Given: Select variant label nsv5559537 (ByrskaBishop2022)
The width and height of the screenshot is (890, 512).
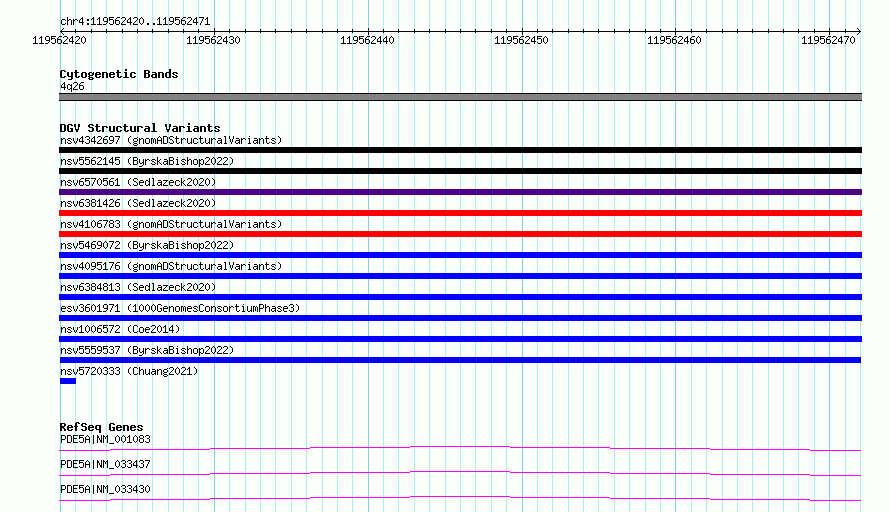Looking at the screenshot, I should (147, 350).
